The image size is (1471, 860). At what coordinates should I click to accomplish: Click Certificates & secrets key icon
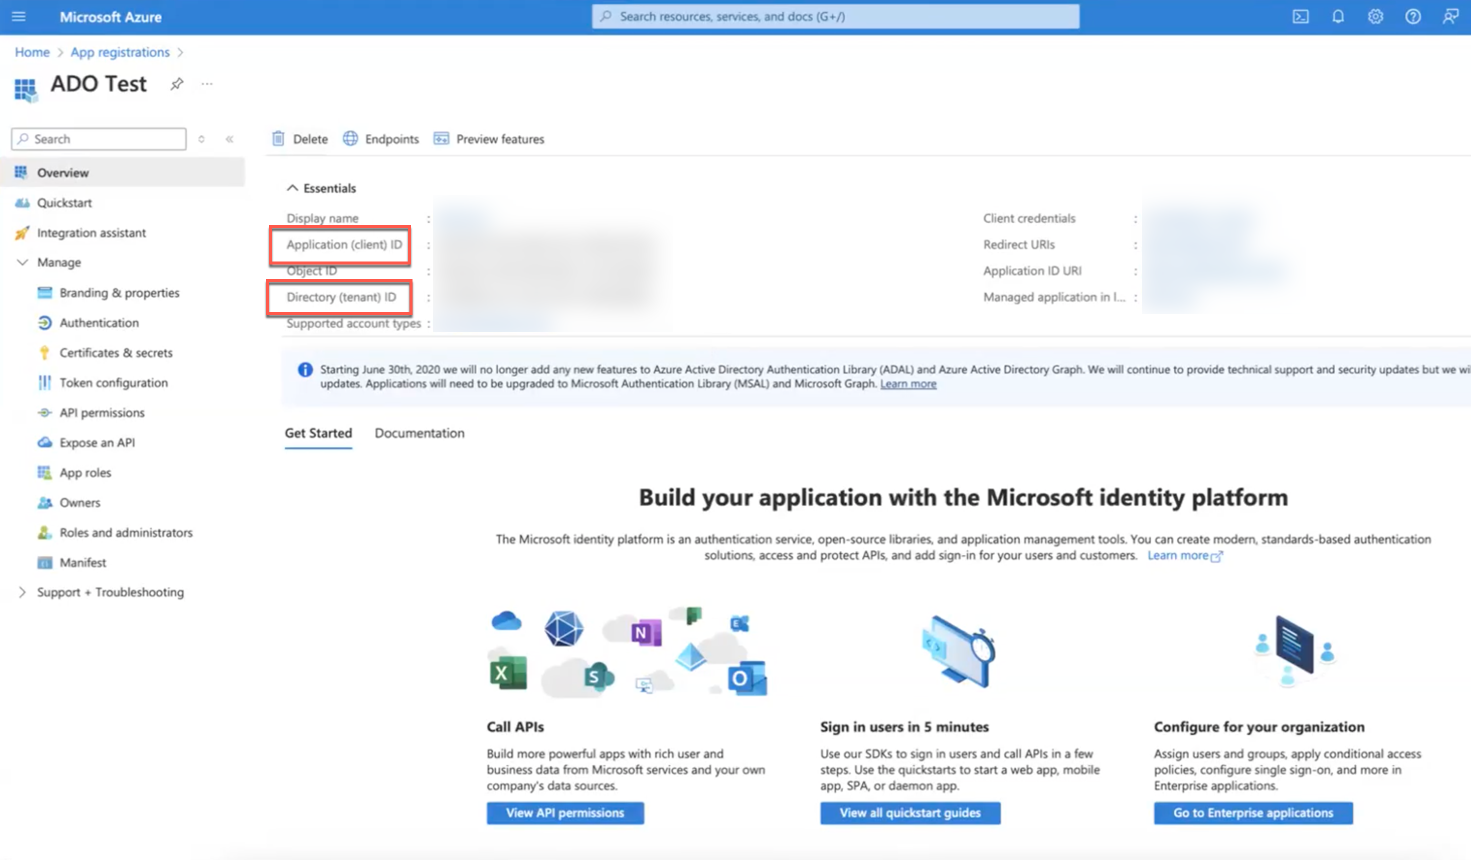pyautogui.click(x=44, y=353)
